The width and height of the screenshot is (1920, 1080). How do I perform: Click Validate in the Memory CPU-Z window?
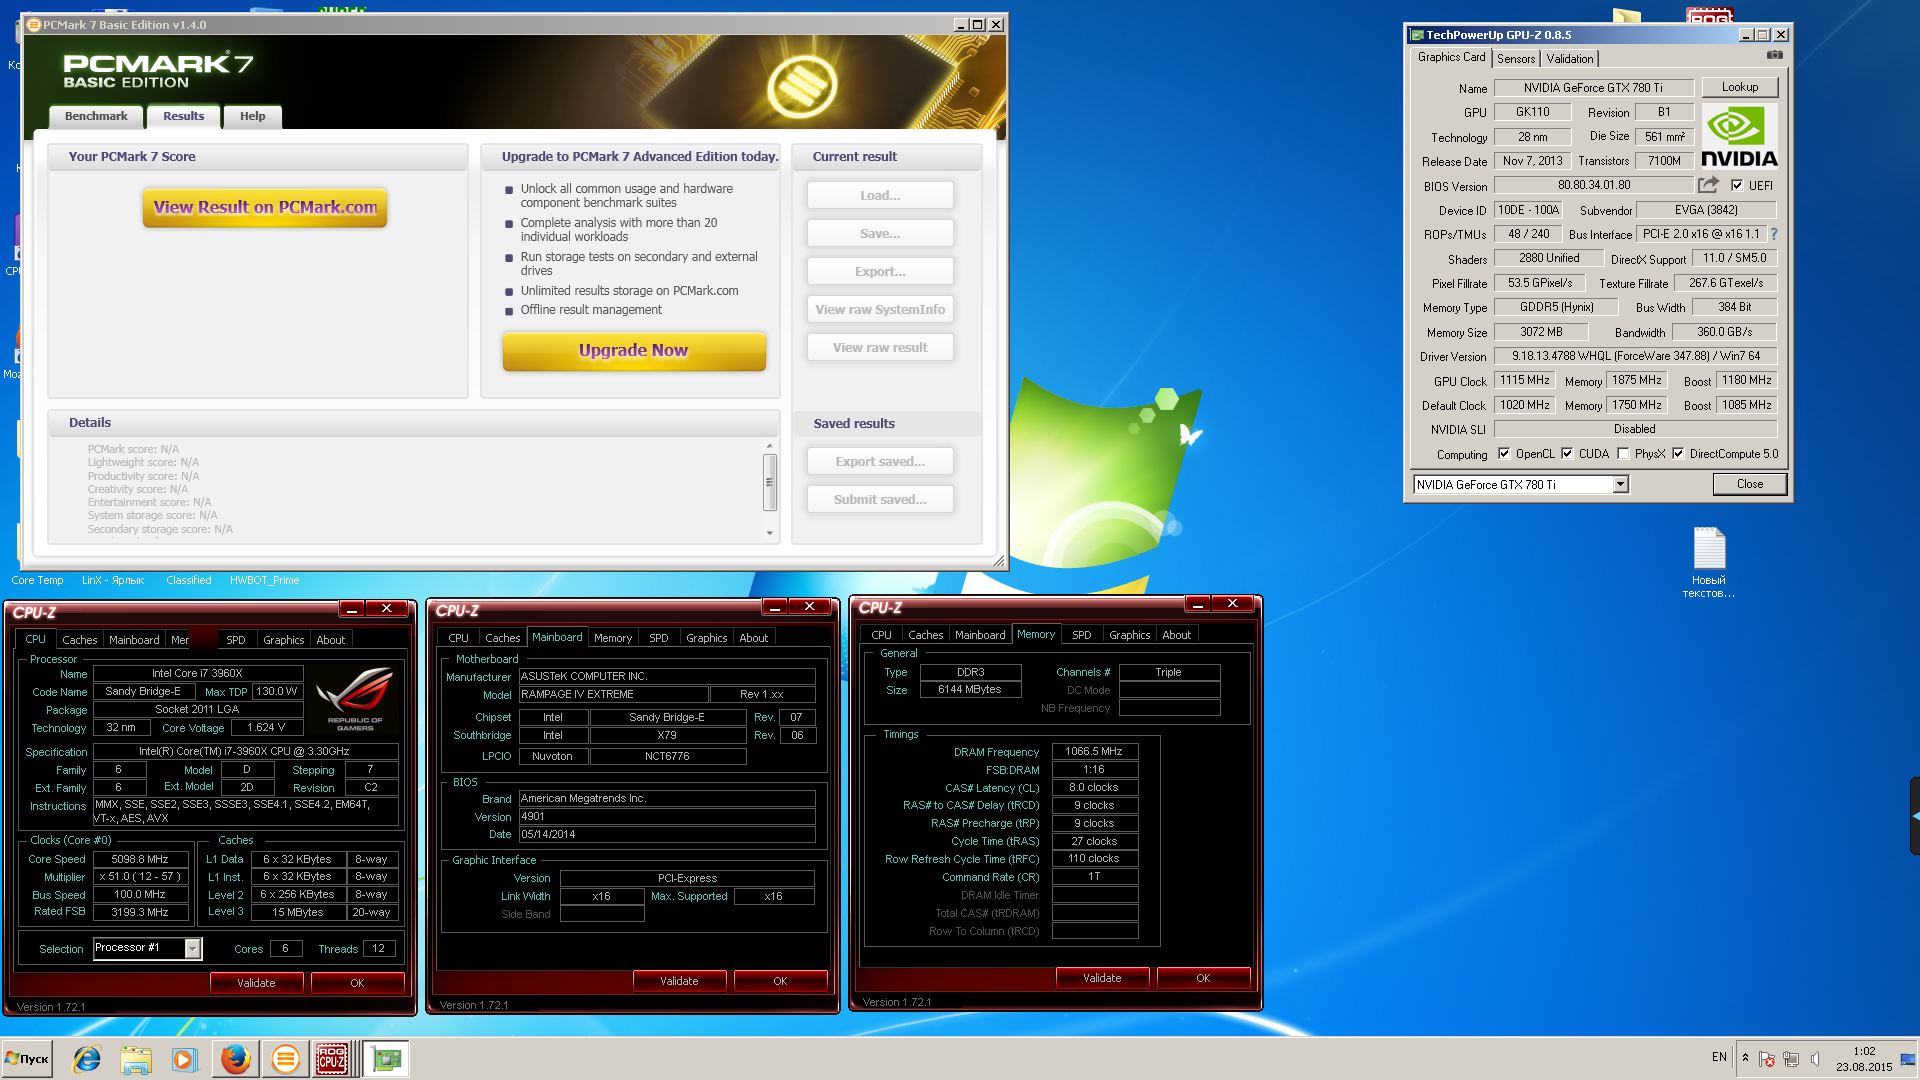(x=1102, y=978)
